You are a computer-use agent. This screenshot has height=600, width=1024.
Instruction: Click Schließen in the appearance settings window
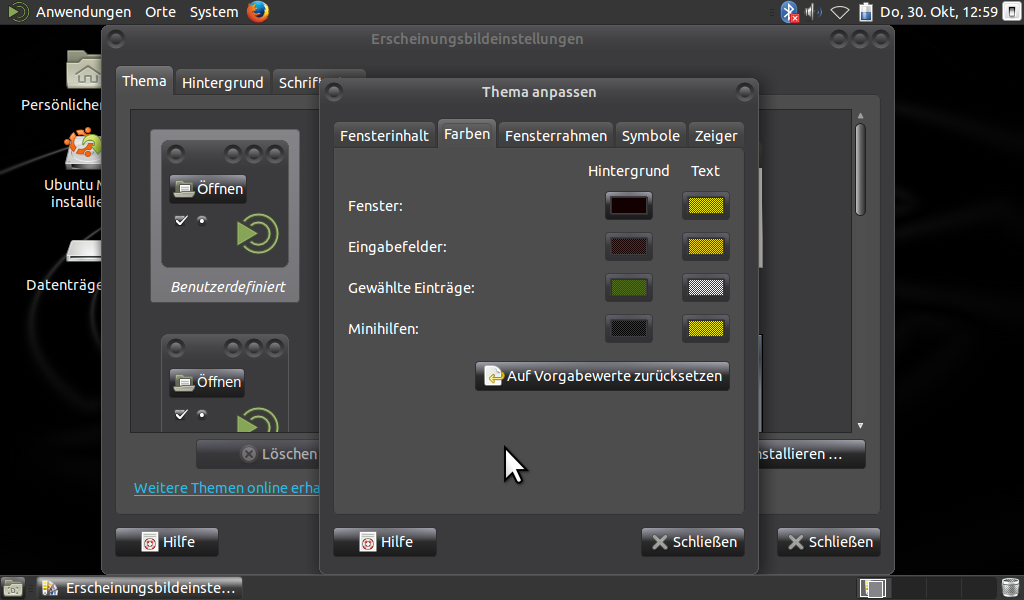(x=829, y=542)
